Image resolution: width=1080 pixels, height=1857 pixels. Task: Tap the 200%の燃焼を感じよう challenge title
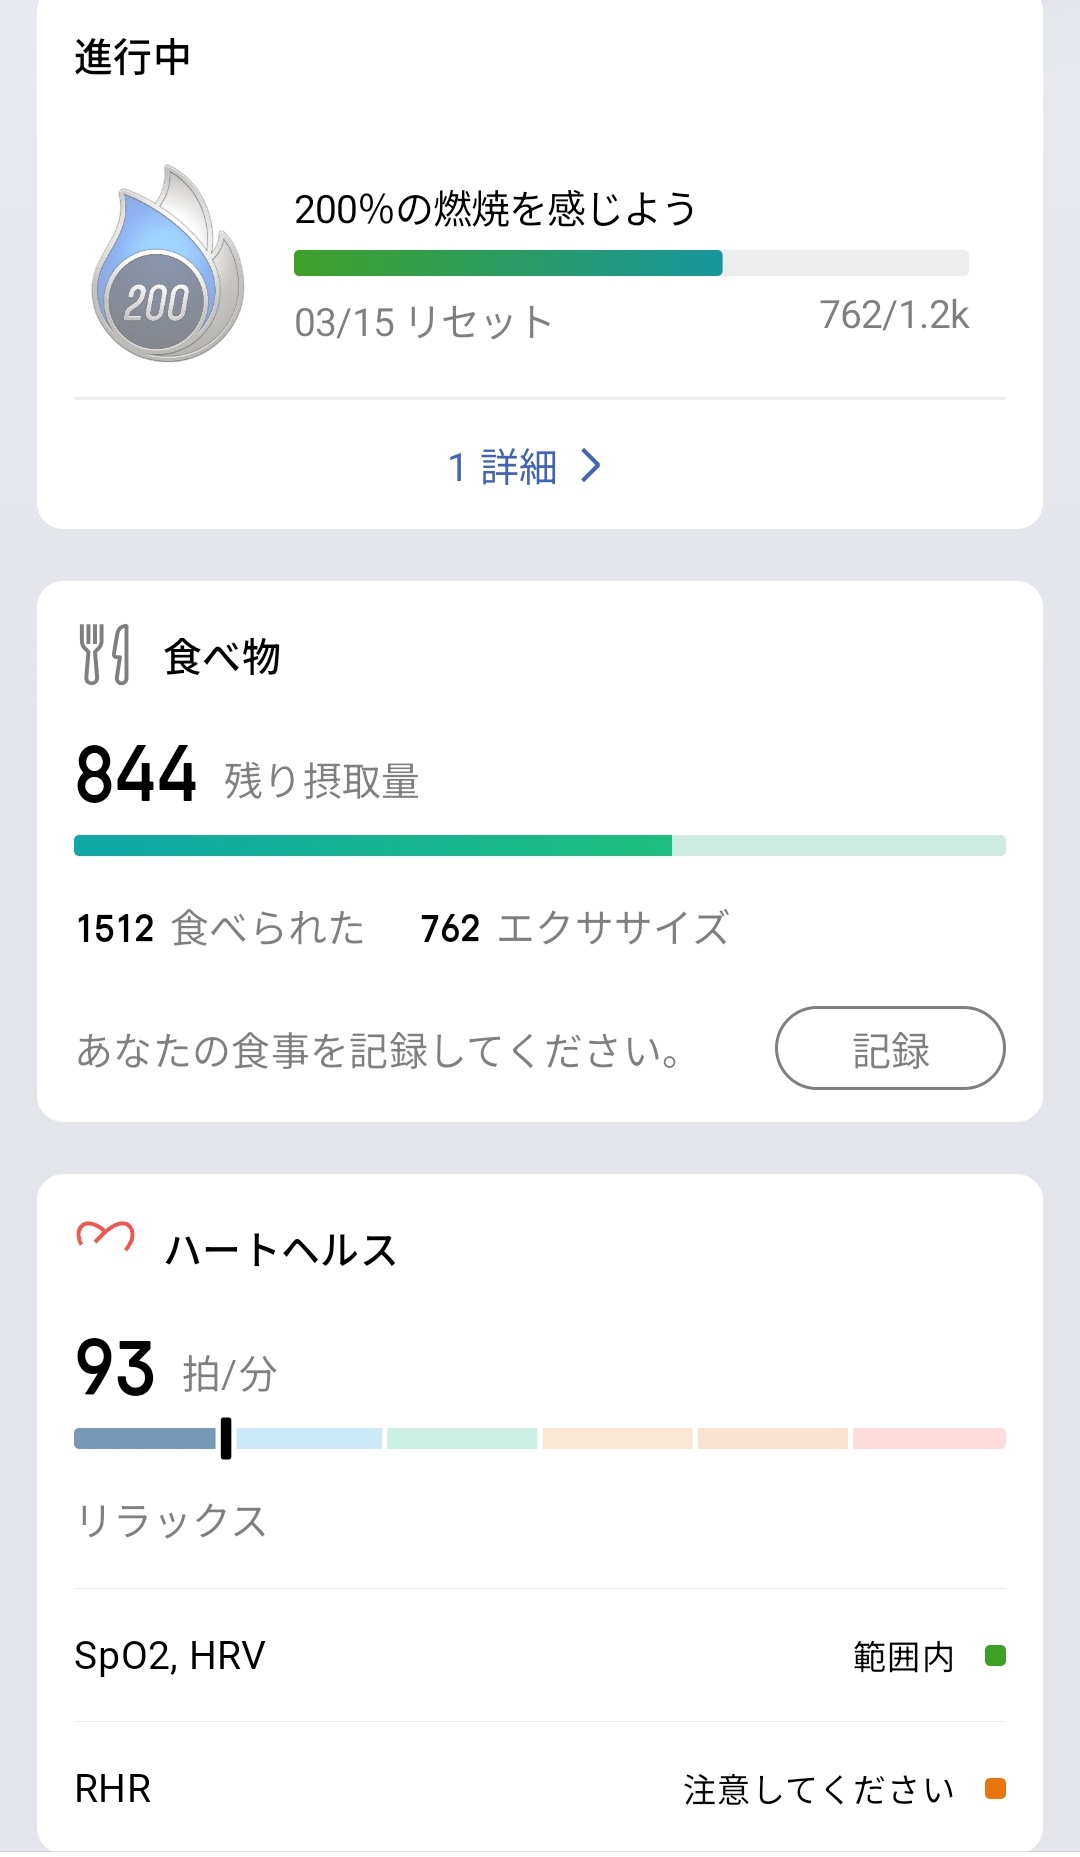coord(495,209)
